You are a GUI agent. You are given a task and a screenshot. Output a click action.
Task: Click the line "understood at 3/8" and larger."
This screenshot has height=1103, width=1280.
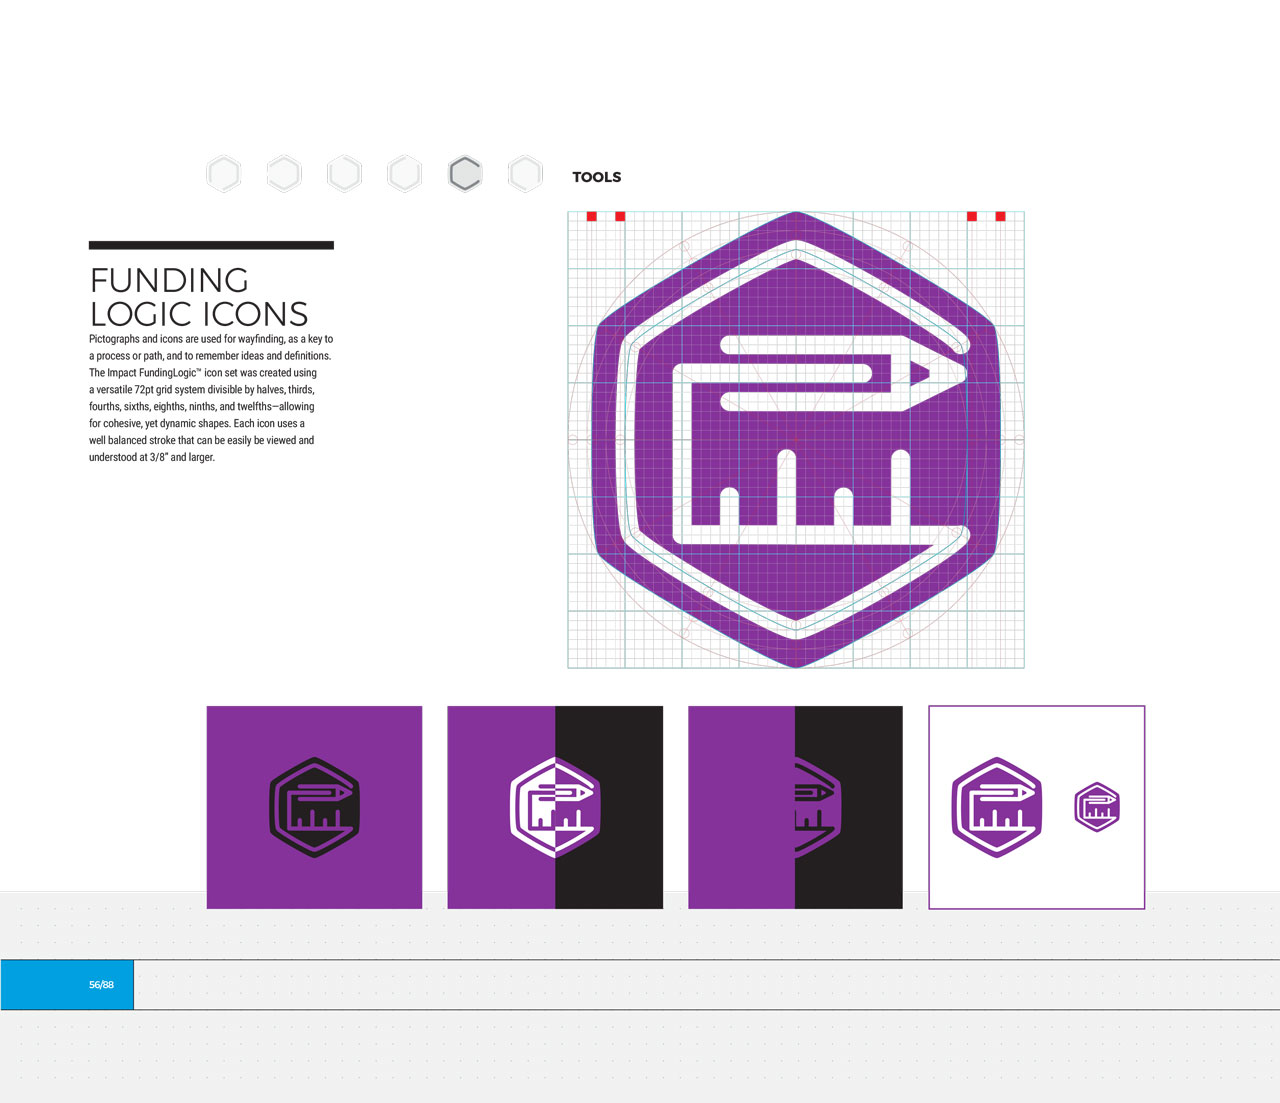[x=152, y=457]
